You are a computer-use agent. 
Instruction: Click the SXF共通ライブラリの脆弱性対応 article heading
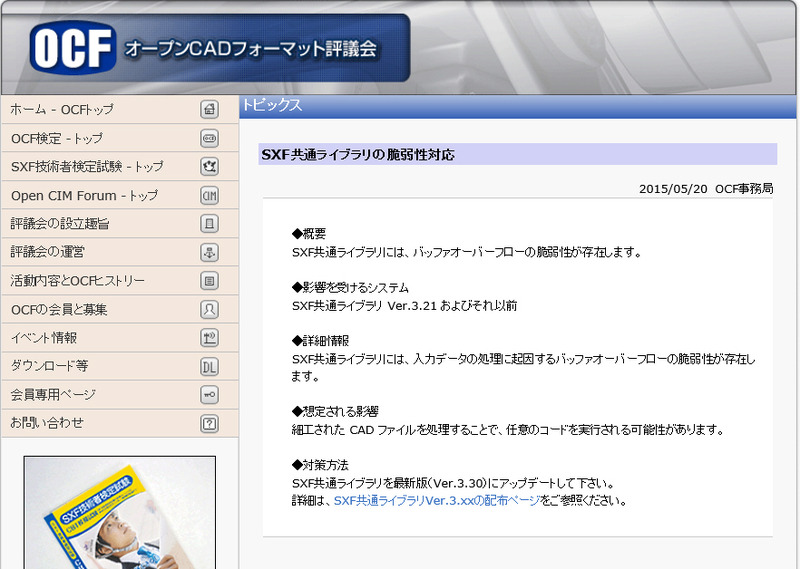pos(358,155)
